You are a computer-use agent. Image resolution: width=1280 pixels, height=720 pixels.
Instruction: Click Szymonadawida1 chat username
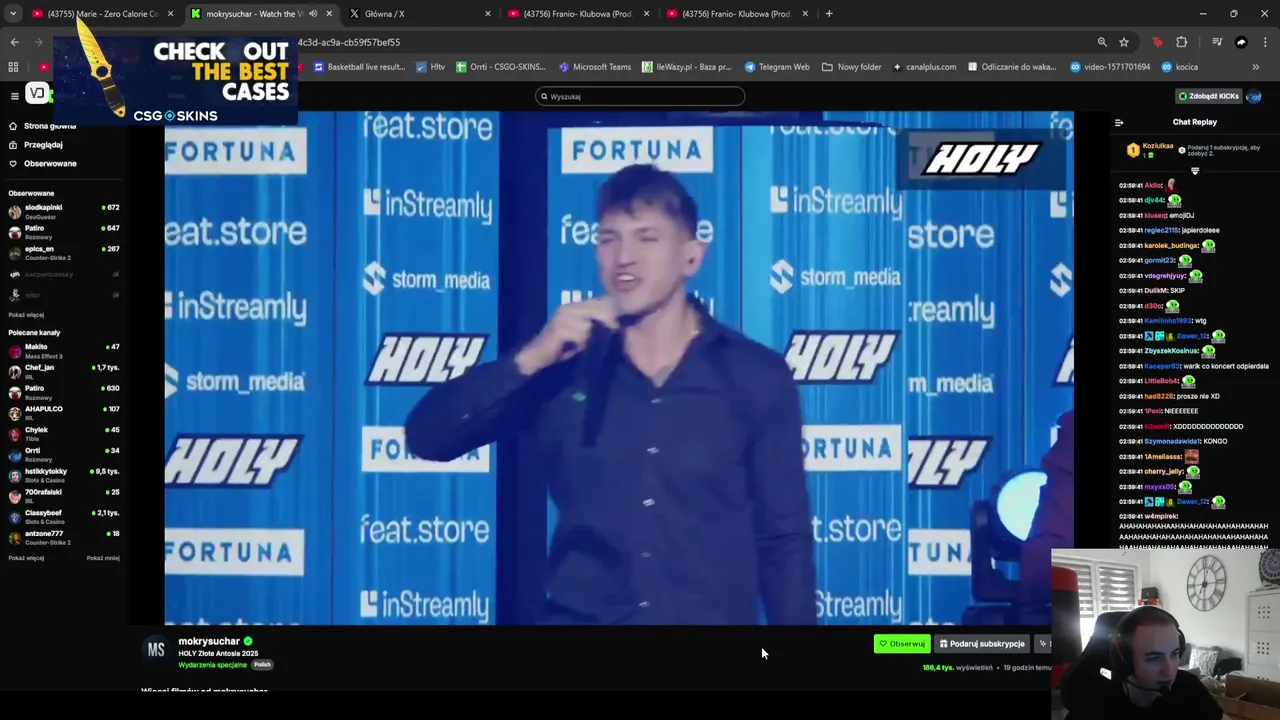pyautogui.click(x=1173, y=441)
